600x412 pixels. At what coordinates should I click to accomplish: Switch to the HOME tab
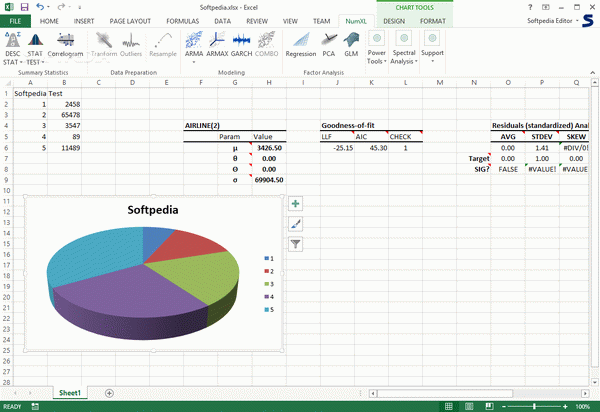click(x=49, y=21)
